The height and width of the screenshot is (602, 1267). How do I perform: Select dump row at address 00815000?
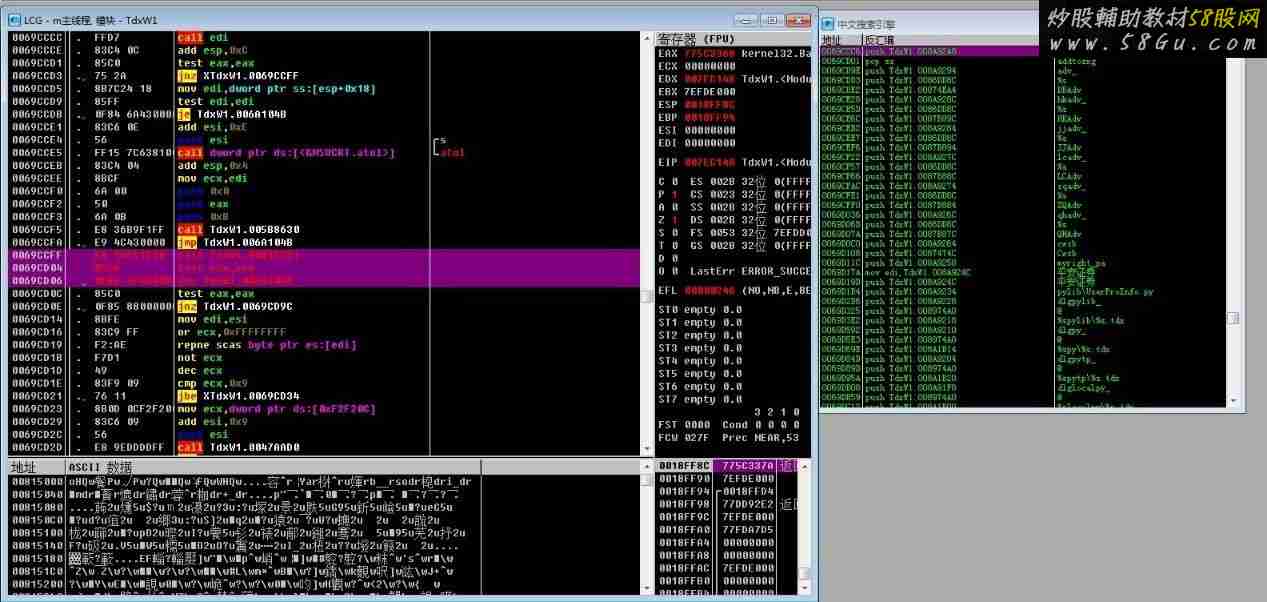pos(325,480)
